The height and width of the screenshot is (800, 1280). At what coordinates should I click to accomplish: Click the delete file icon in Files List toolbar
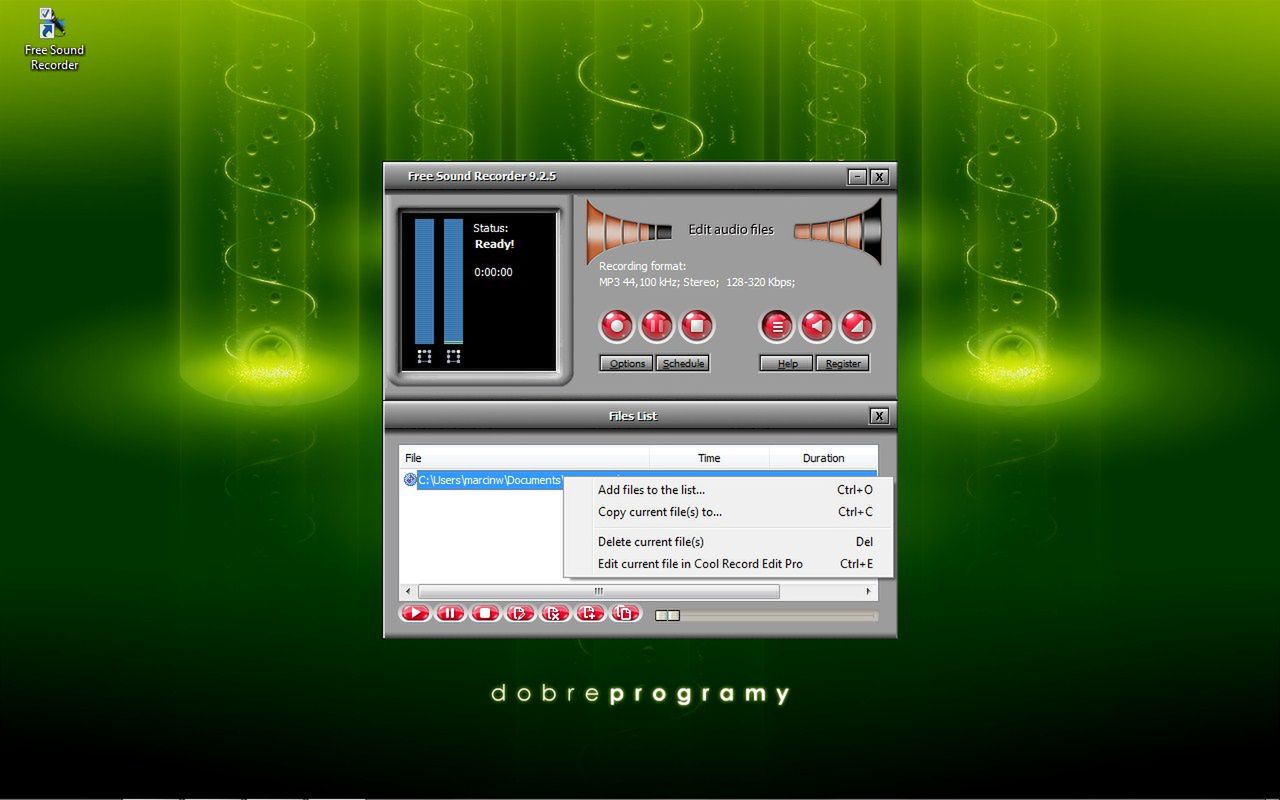pos(555,613)
